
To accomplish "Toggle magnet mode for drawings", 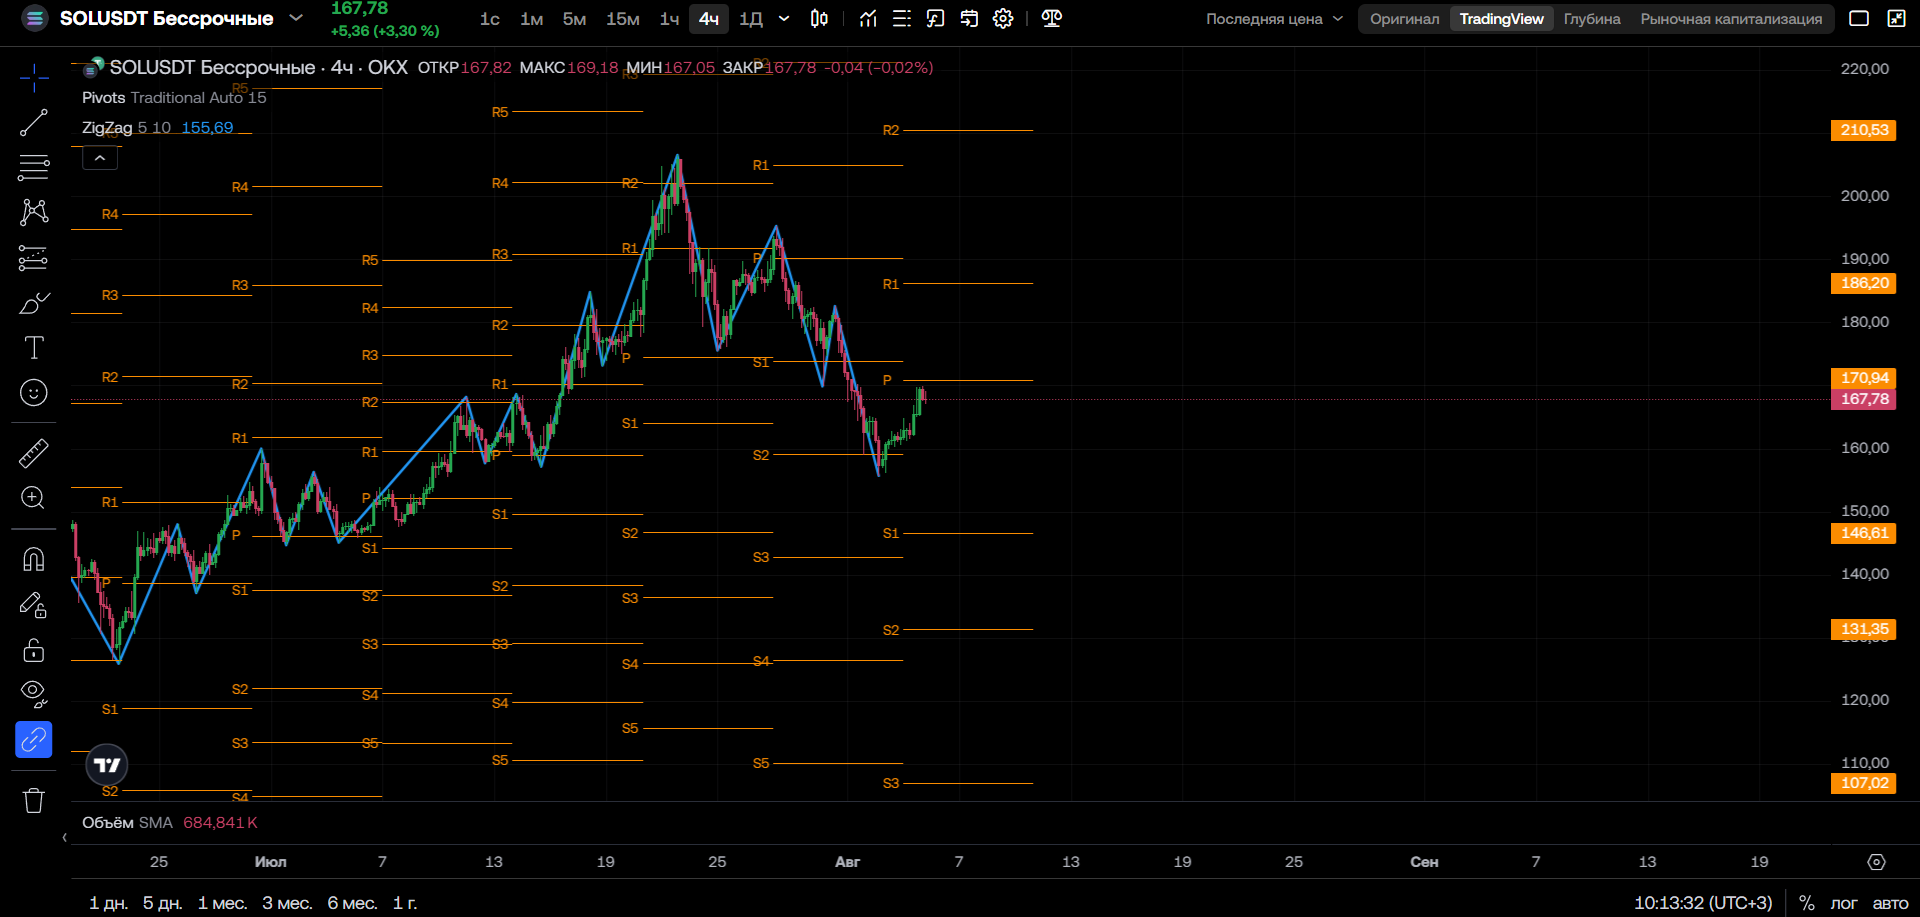I will (34, 559).
